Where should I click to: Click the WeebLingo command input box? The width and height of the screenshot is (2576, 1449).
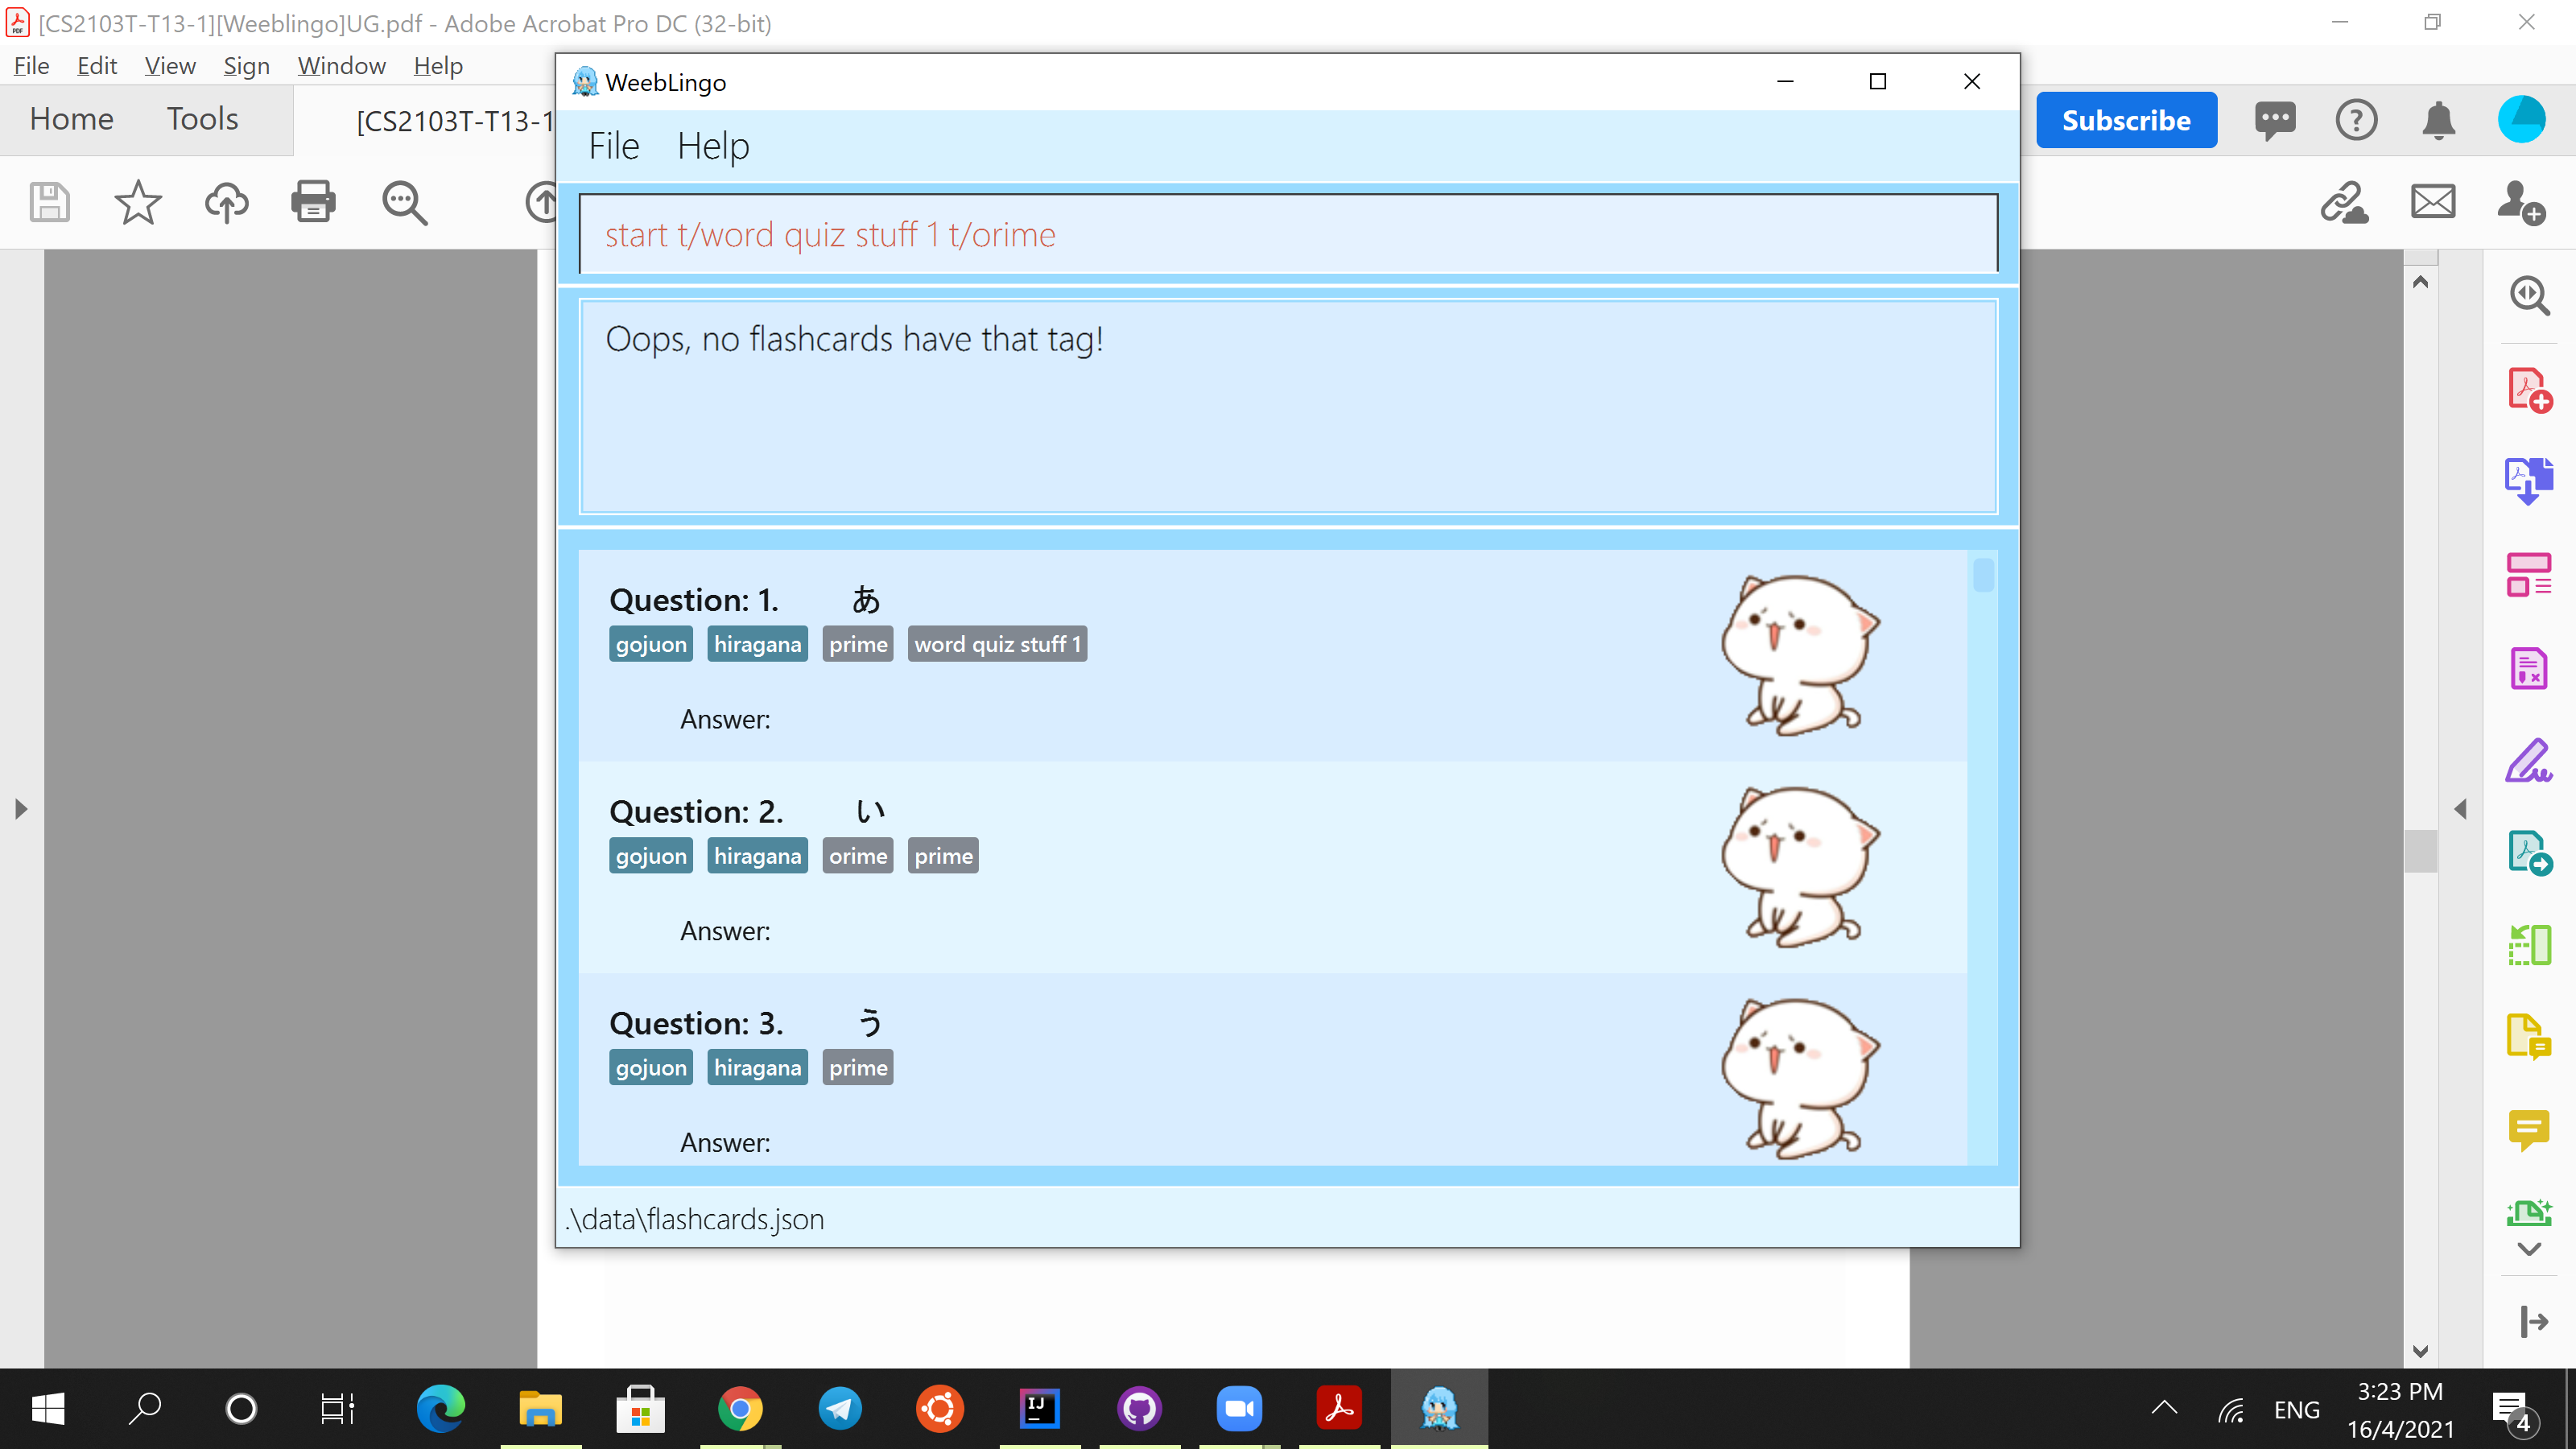pos(1288,234)
